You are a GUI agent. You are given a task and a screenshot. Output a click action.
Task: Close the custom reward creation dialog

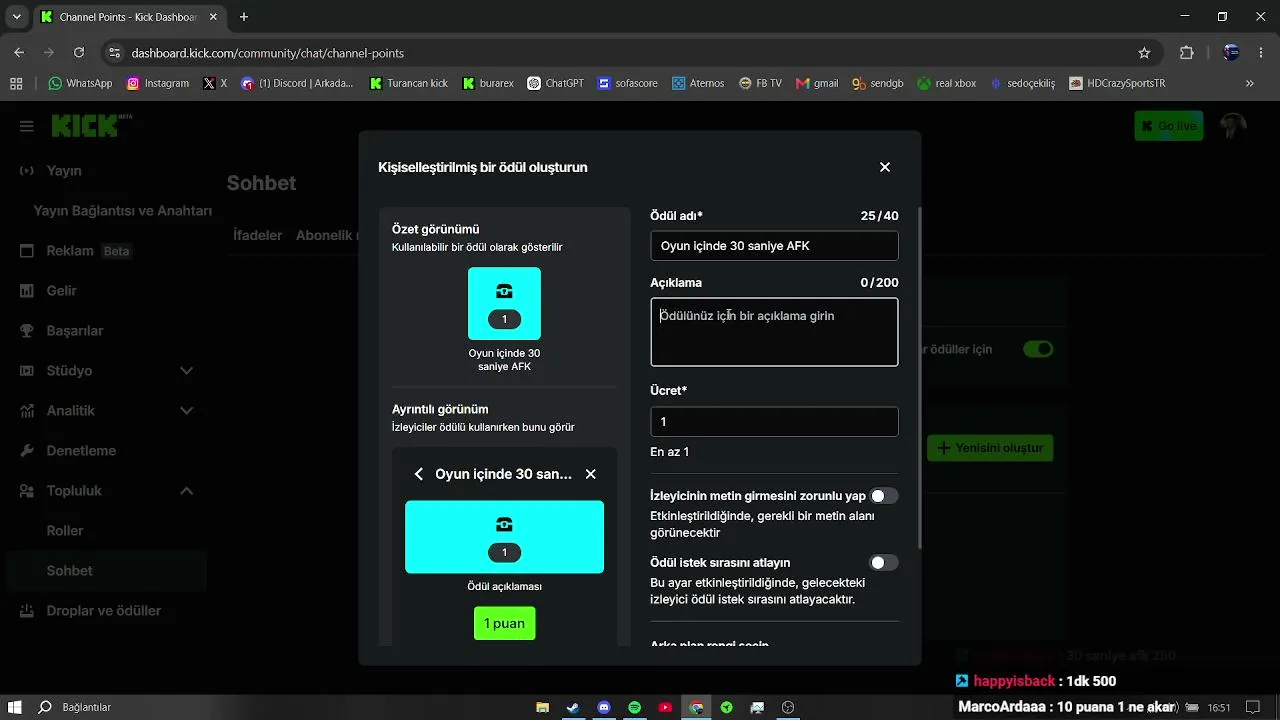click(884, 167)
